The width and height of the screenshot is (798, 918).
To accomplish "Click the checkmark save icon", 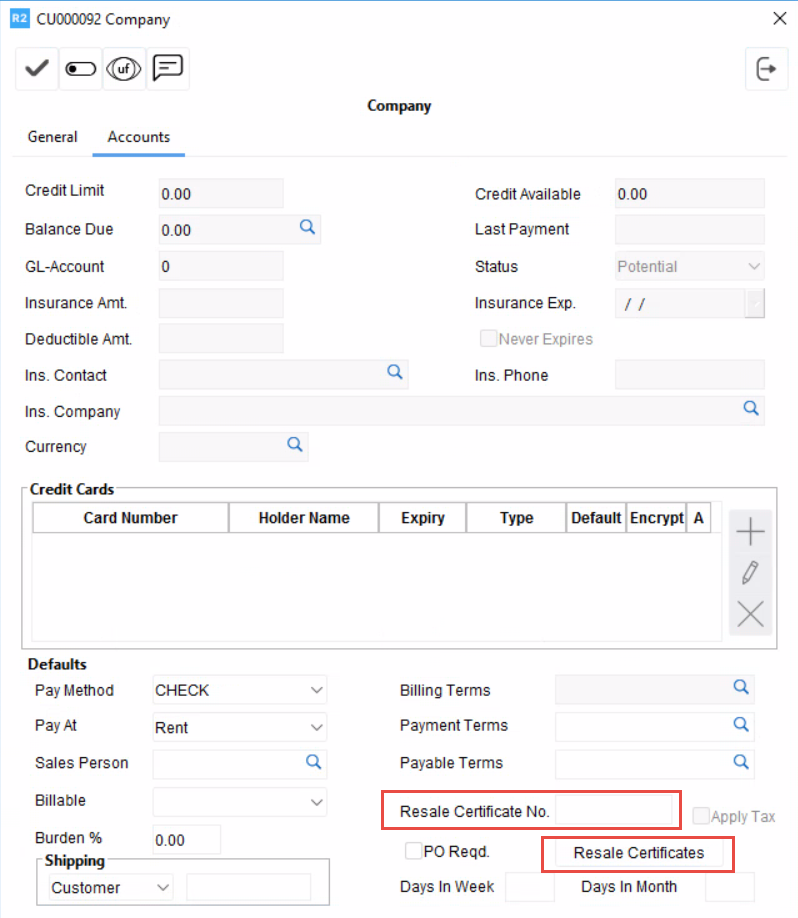I will coord(37,69).
